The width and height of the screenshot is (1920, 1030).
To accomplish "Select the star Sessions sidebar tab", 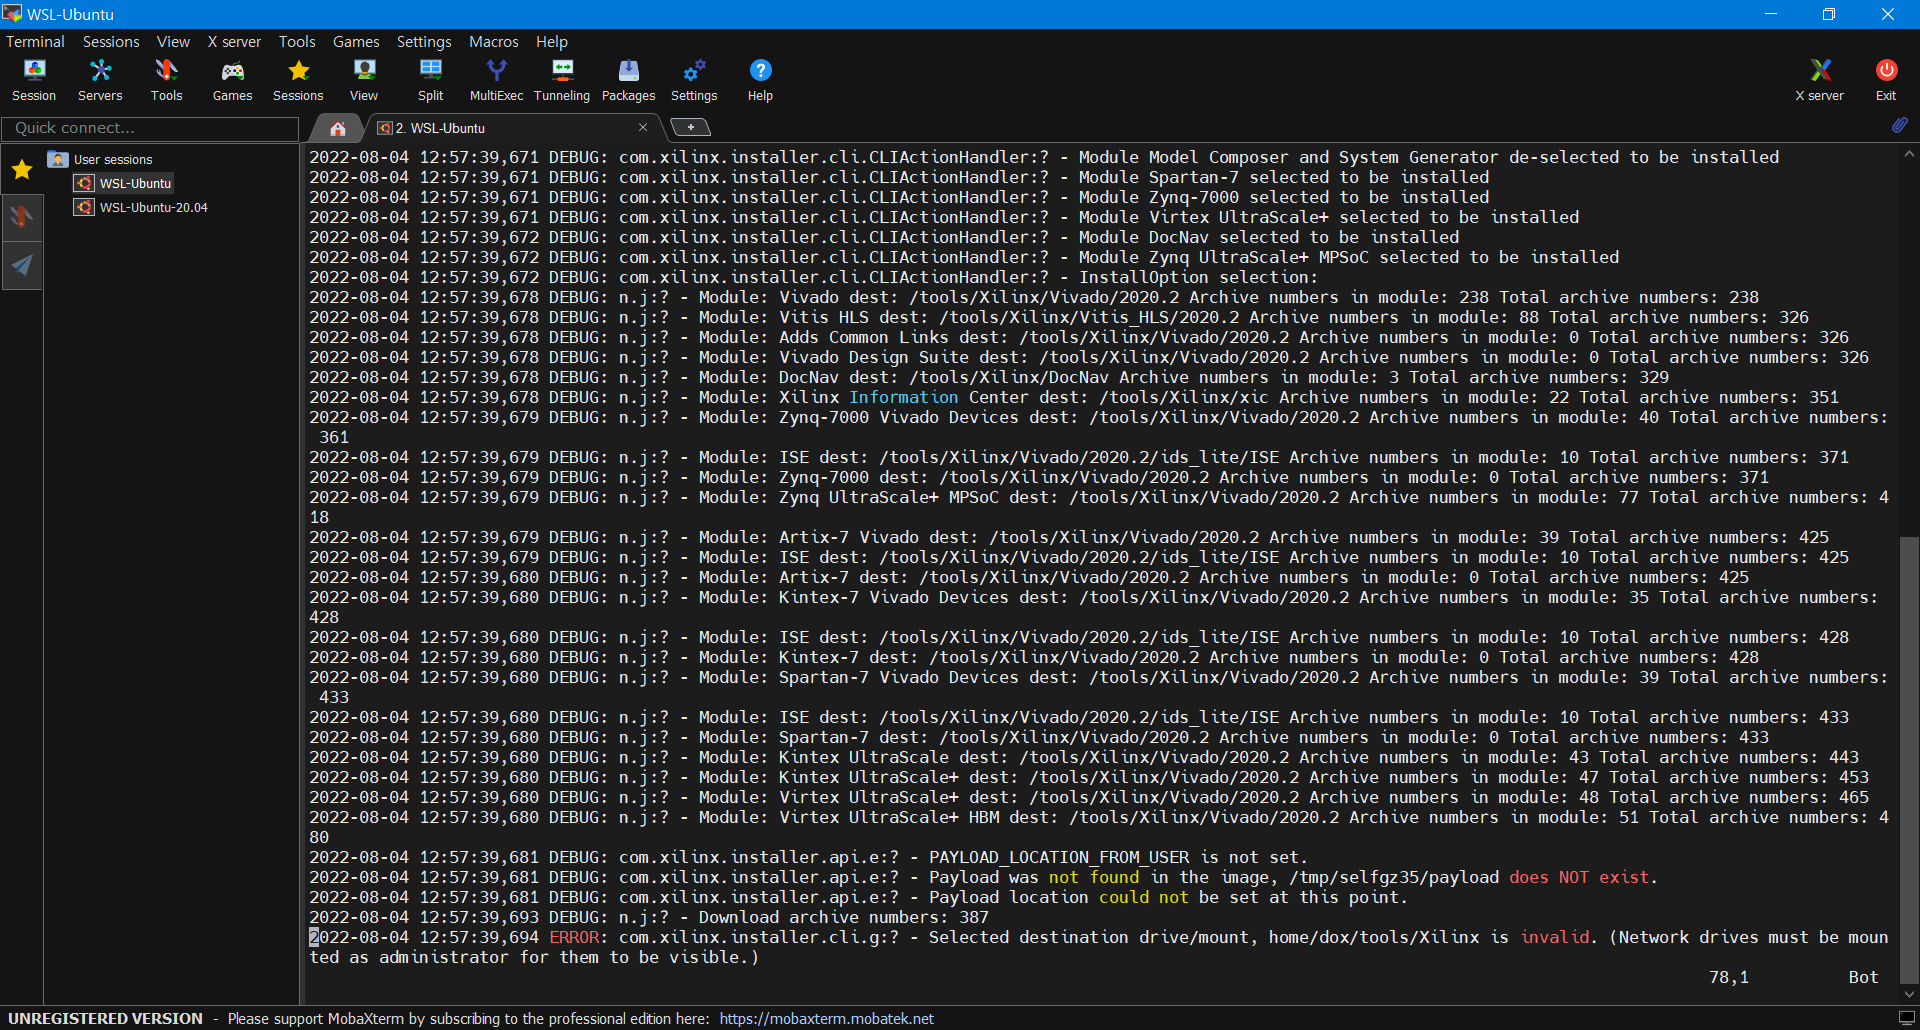I will [22, 170].
